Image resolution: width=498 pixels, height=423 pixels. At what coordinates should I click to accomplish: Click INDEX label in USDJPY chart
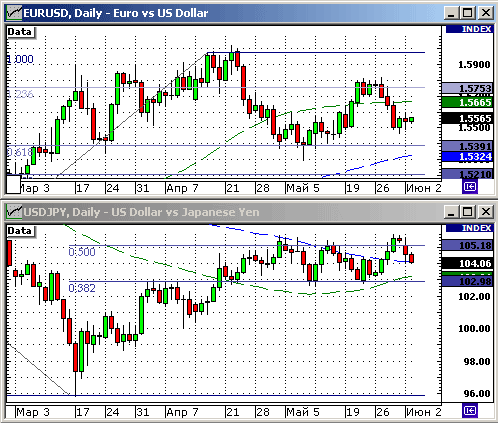click(469, 228)
